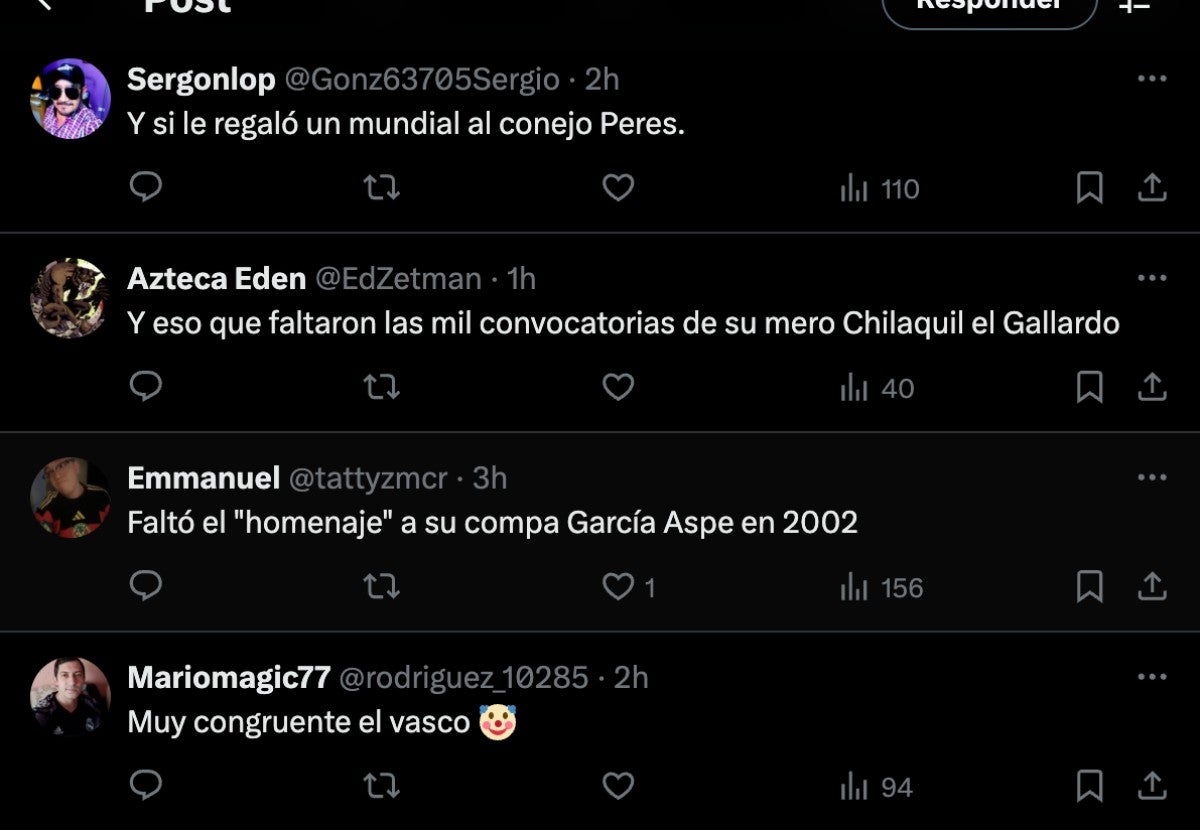Image resolution: width=1200 pixels, height=830 pixels.
Task: Share Mariomagic77's reply
Action: [1152, 787]
